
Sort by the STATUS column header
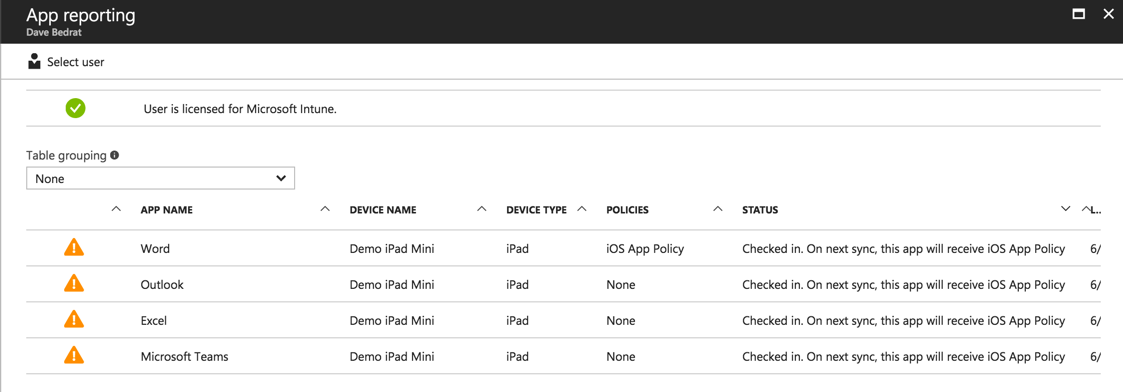[760, 210]
